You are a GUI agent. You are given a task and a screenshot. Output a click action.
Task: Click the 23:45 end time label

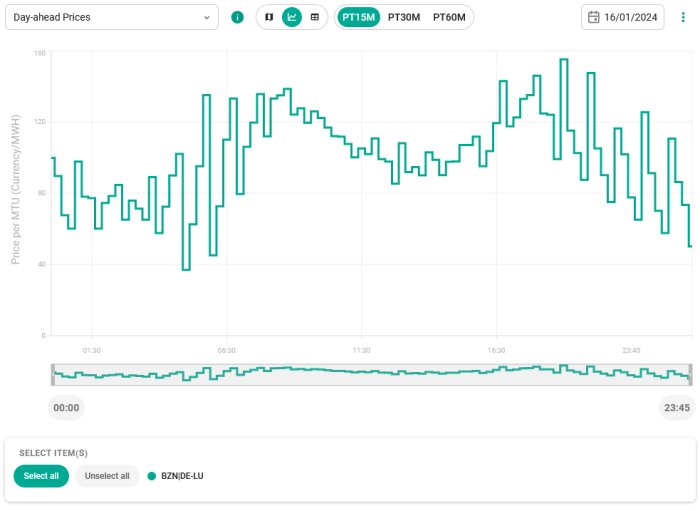pos(677,408)
